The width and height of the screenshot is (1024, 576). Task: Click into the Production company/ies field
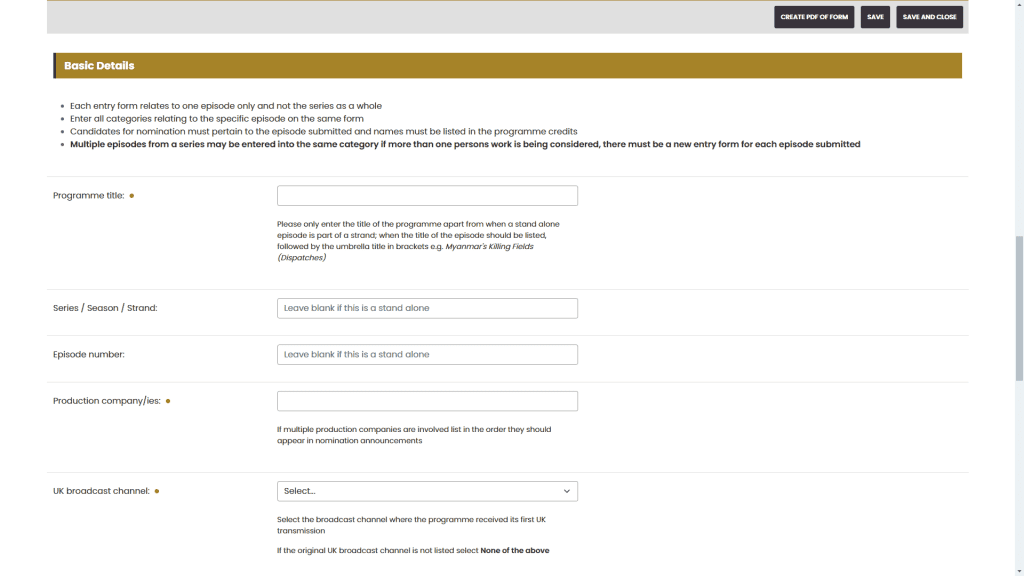pyautogui.click(x=427, y=401)
